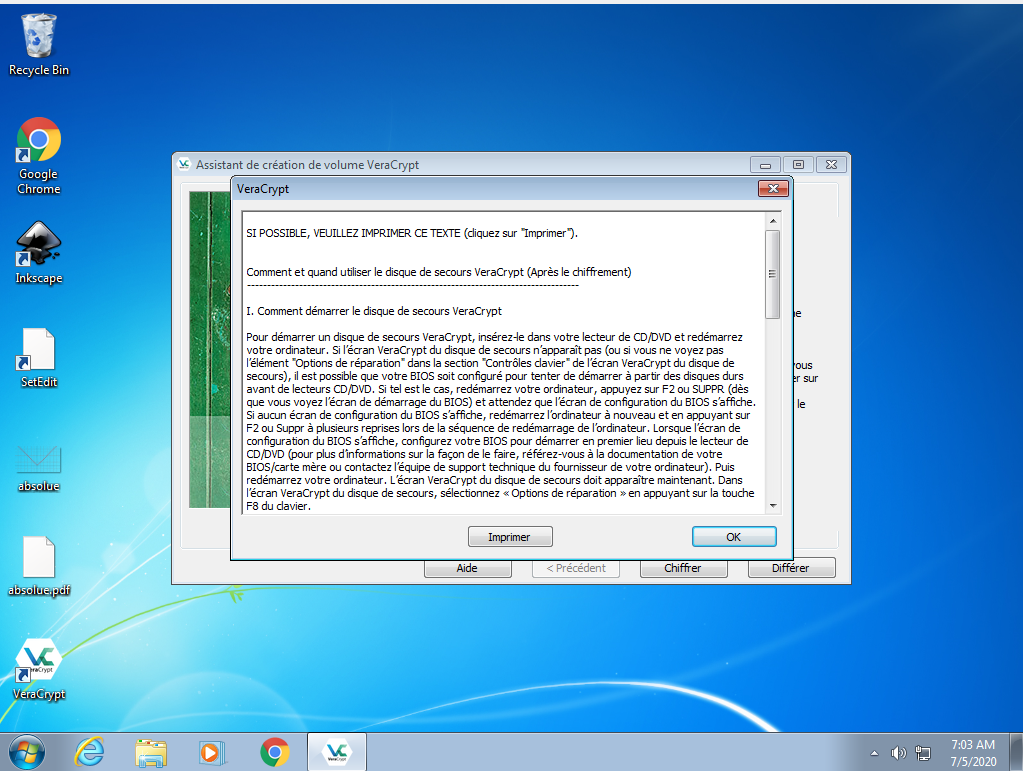1023x771 pixels.
Task: Open Internet Explorer from the taskbar
Action: pos(90,752)
